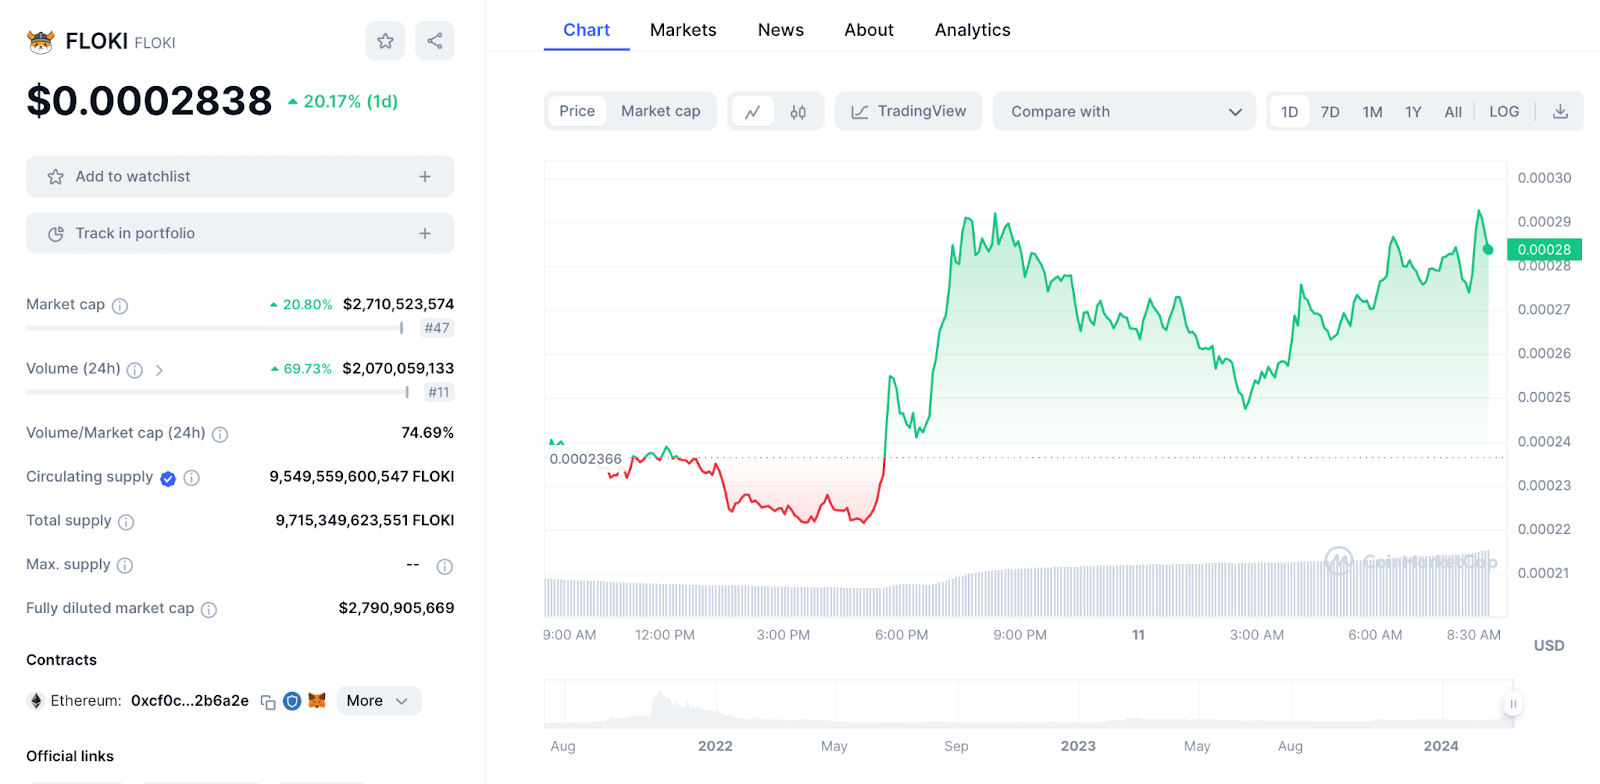Open Circulating supply info icon

192,478
